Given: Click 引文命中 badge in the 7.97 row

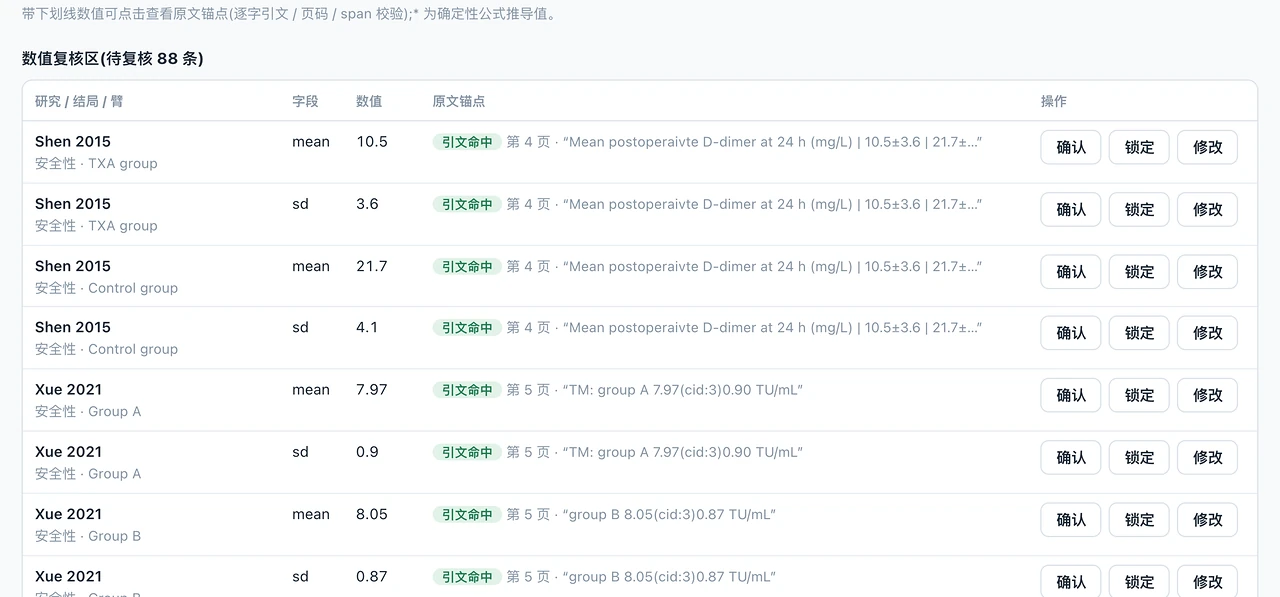Looking at the screenshot, I should pos(467,390).
